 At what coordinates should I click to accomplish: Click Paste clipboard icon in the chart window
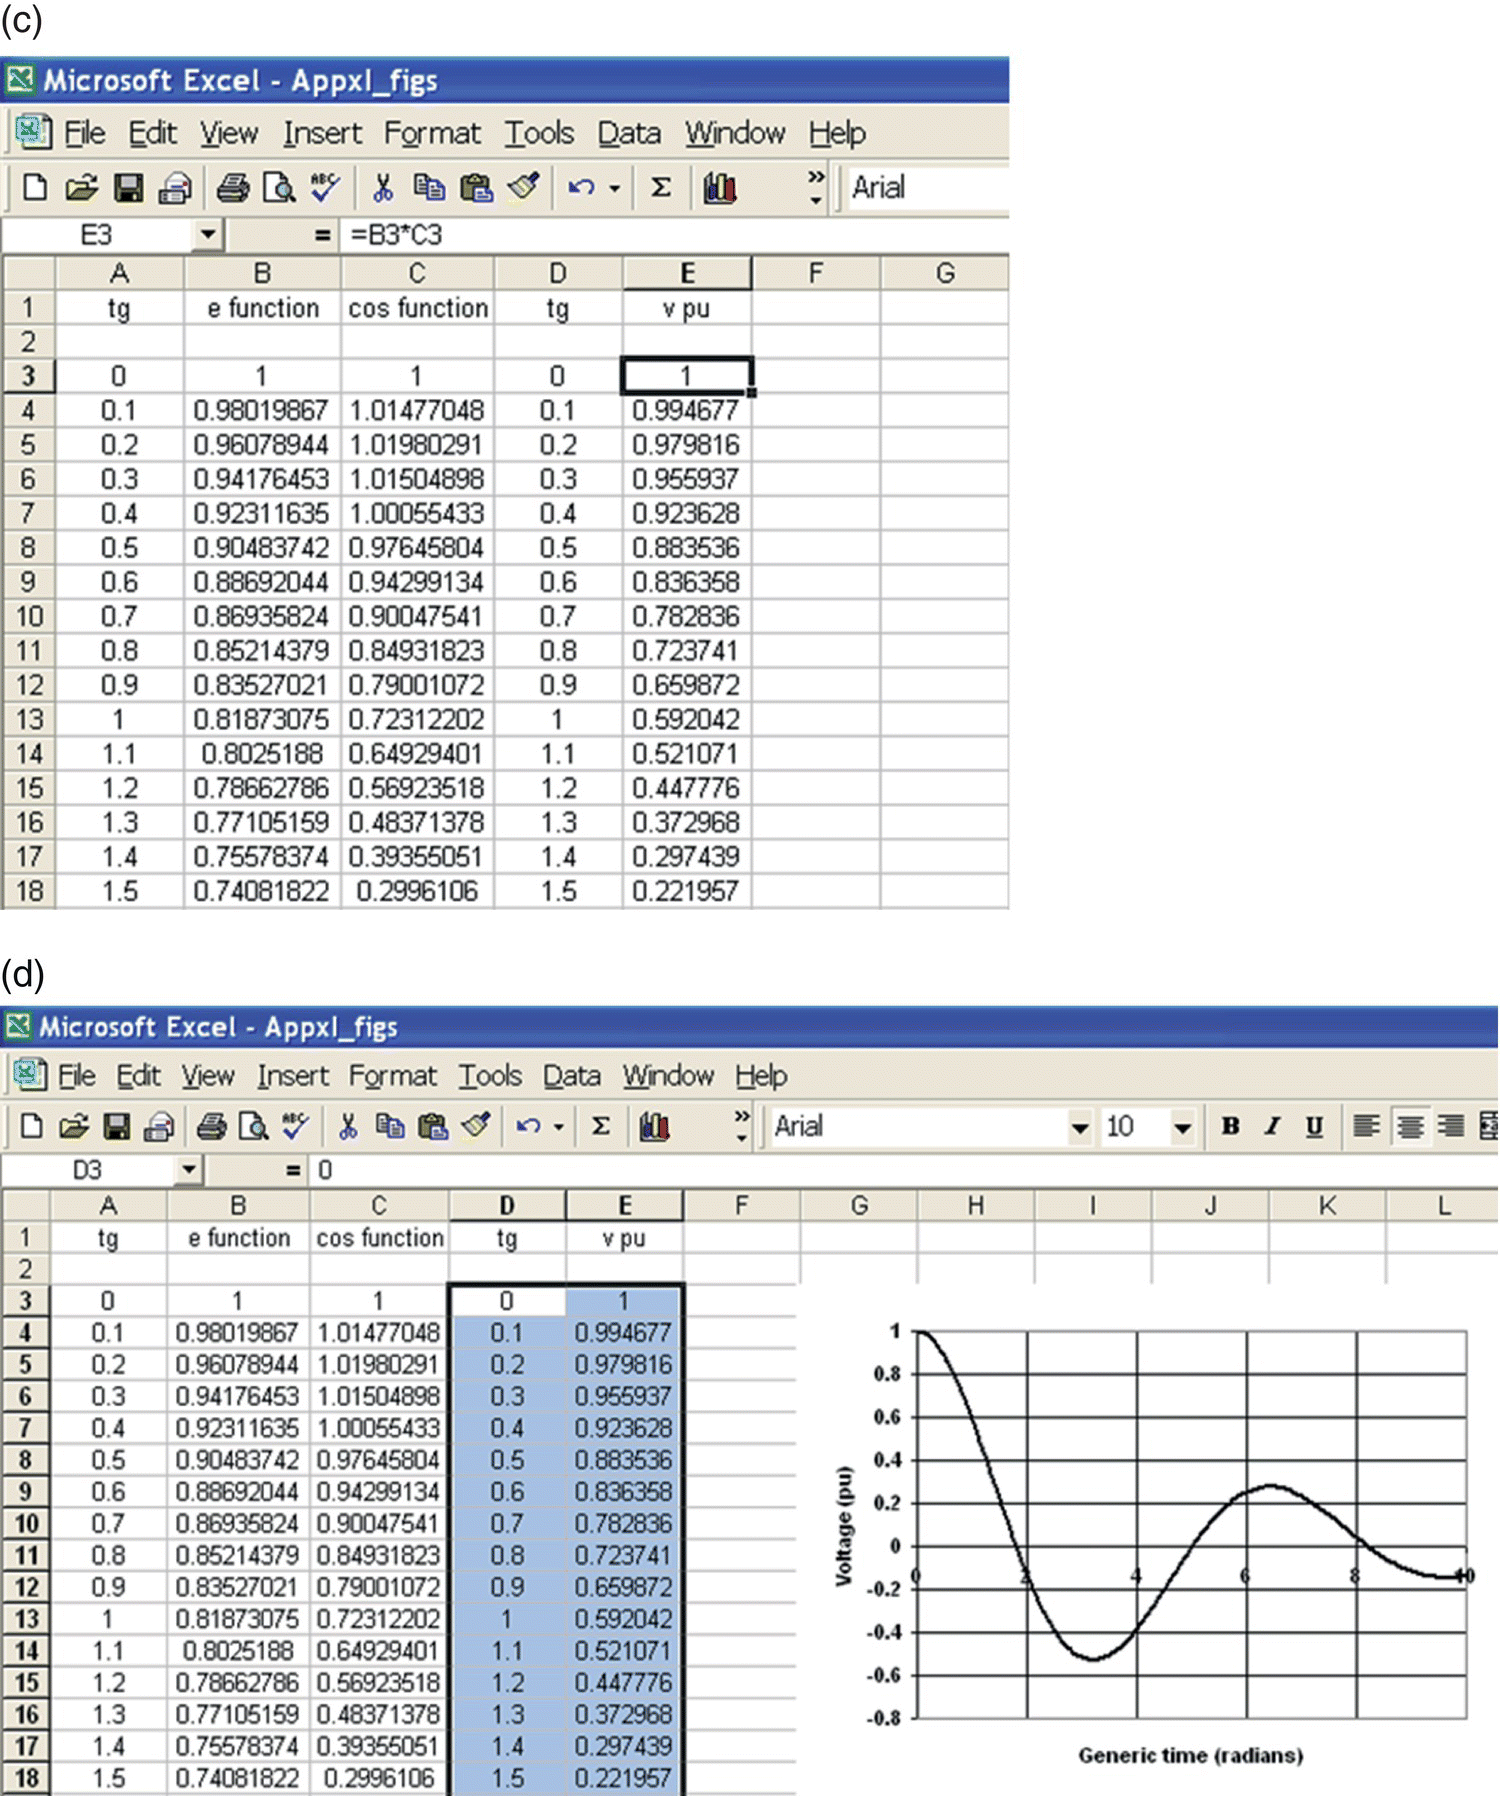432,1127
